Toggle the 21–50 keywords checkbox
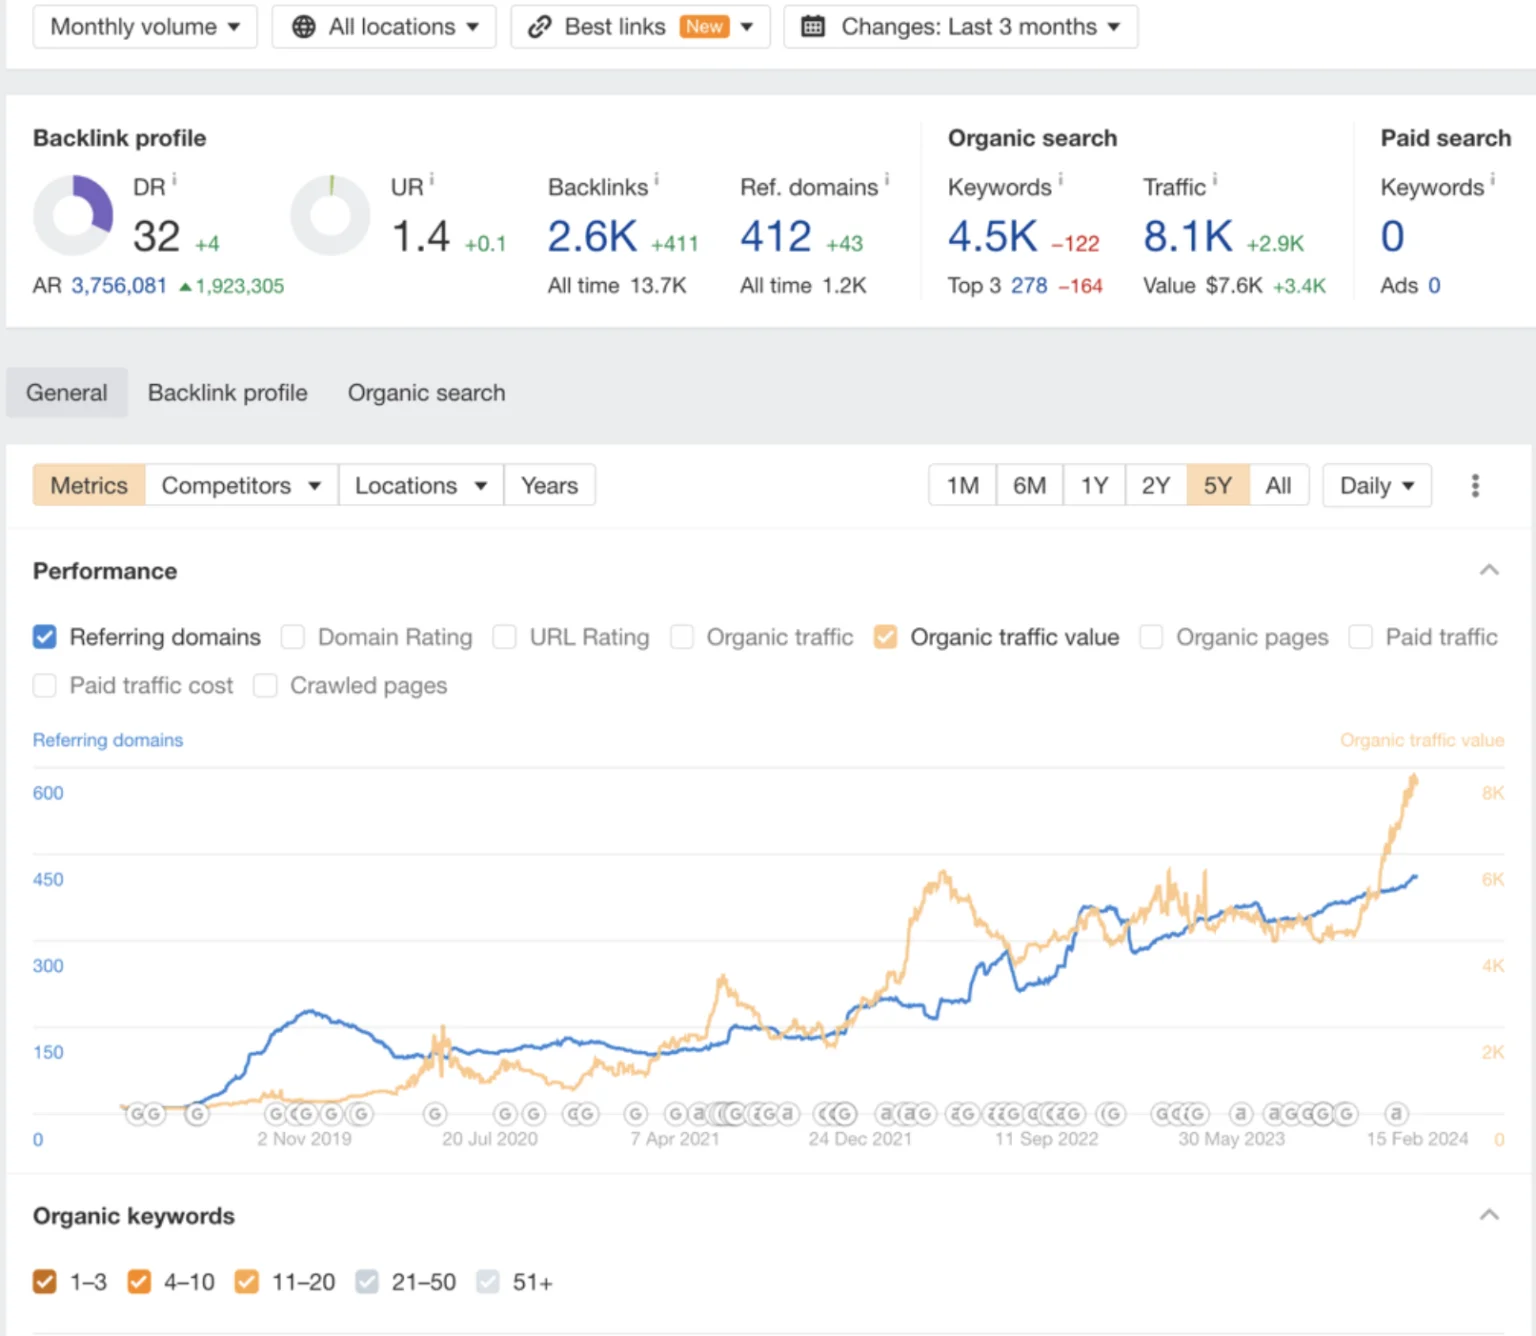1536x1336 pixels. [367, 1282]
